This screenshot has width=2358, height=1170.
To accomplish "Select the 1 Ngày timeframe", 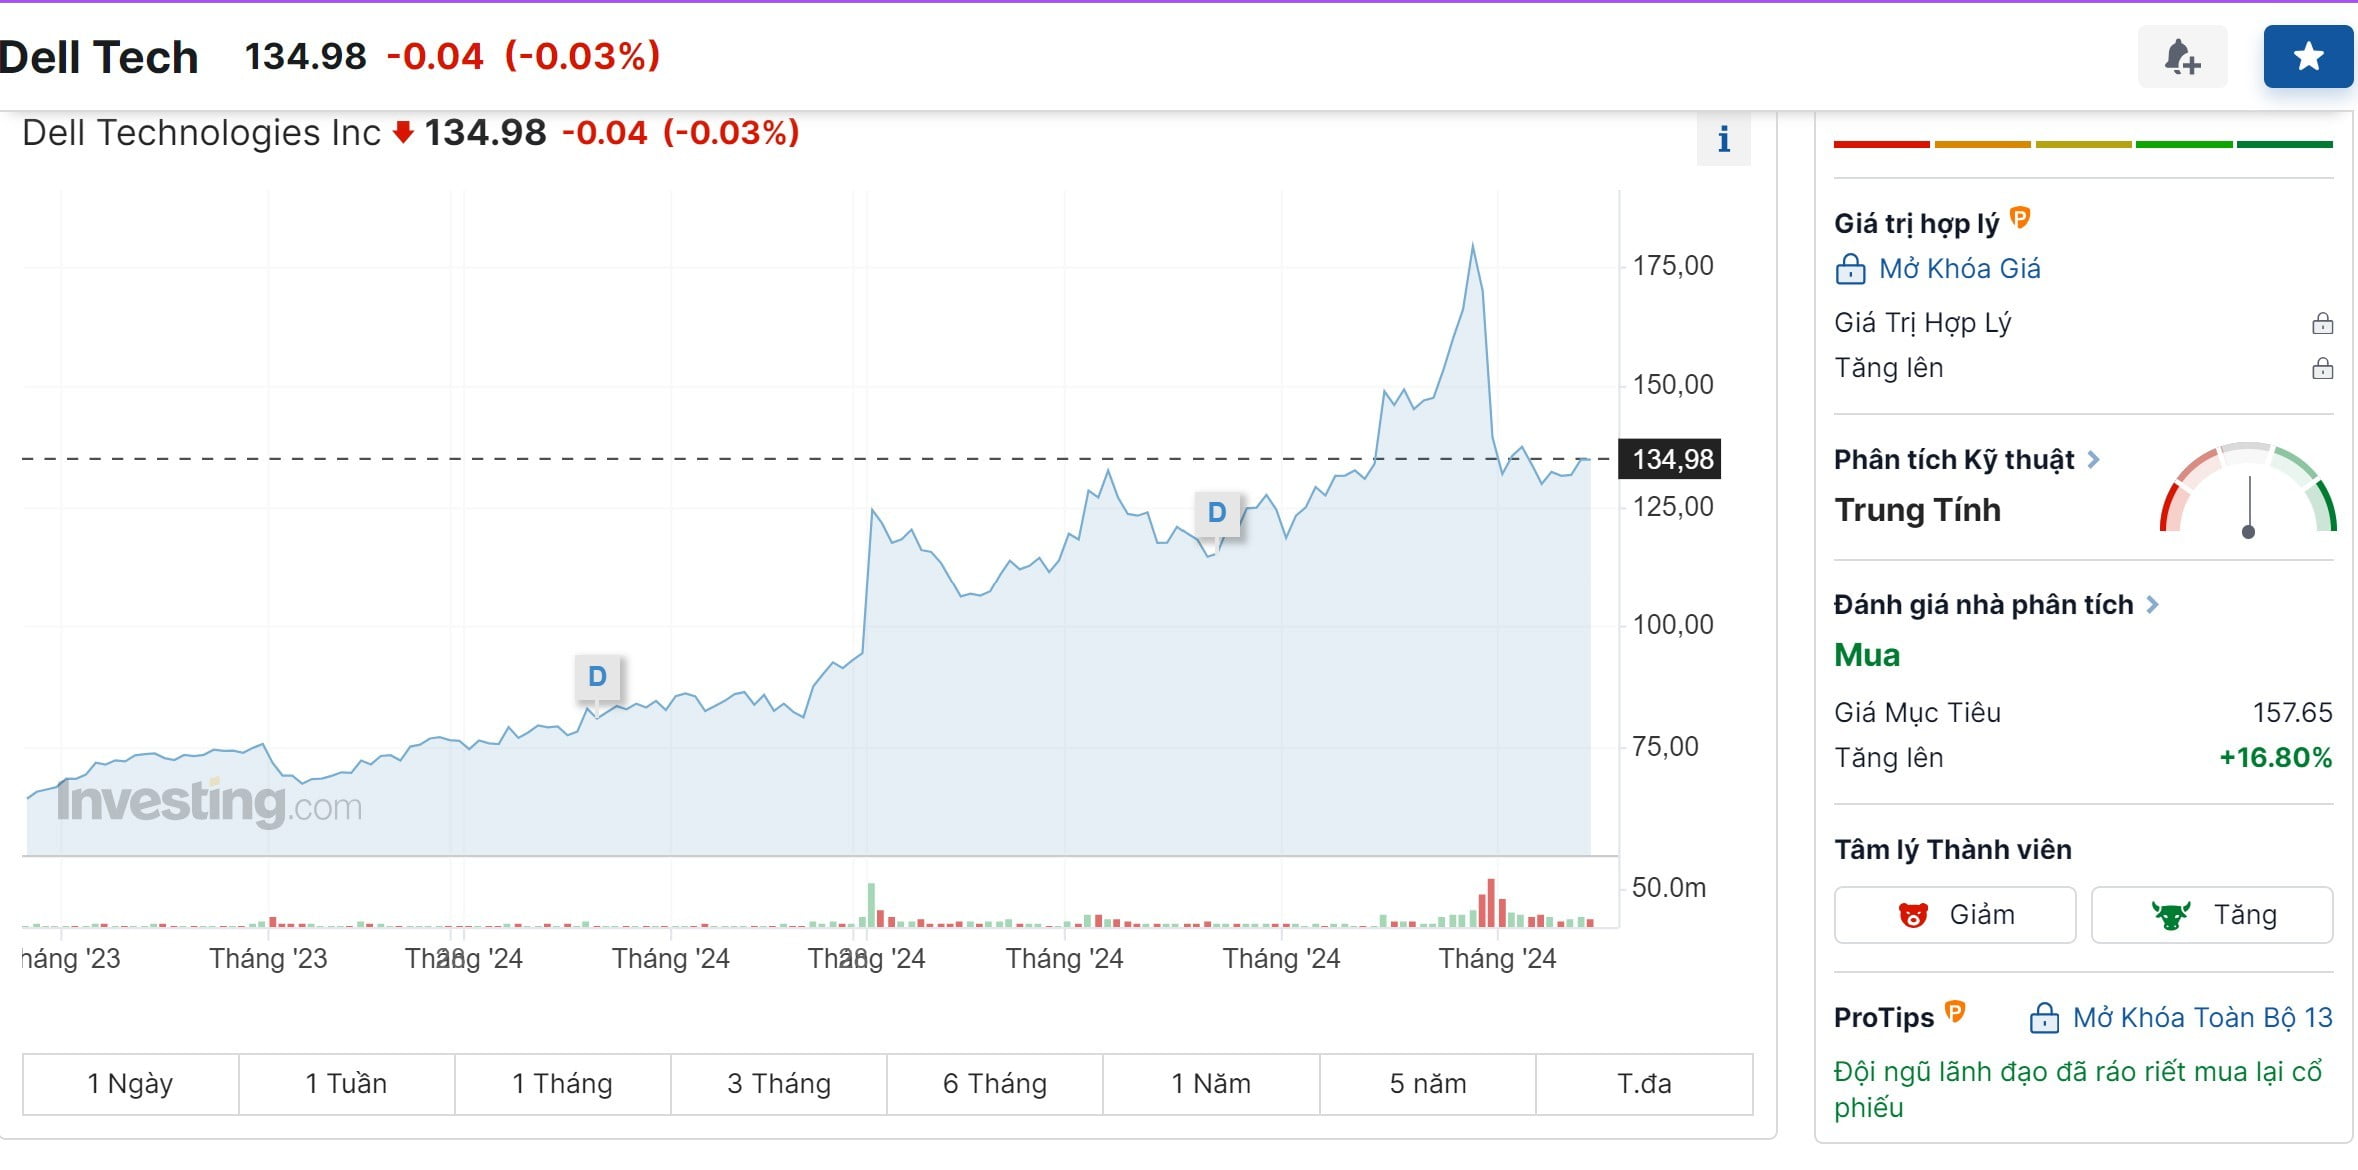I will [x=130, y=1084].
